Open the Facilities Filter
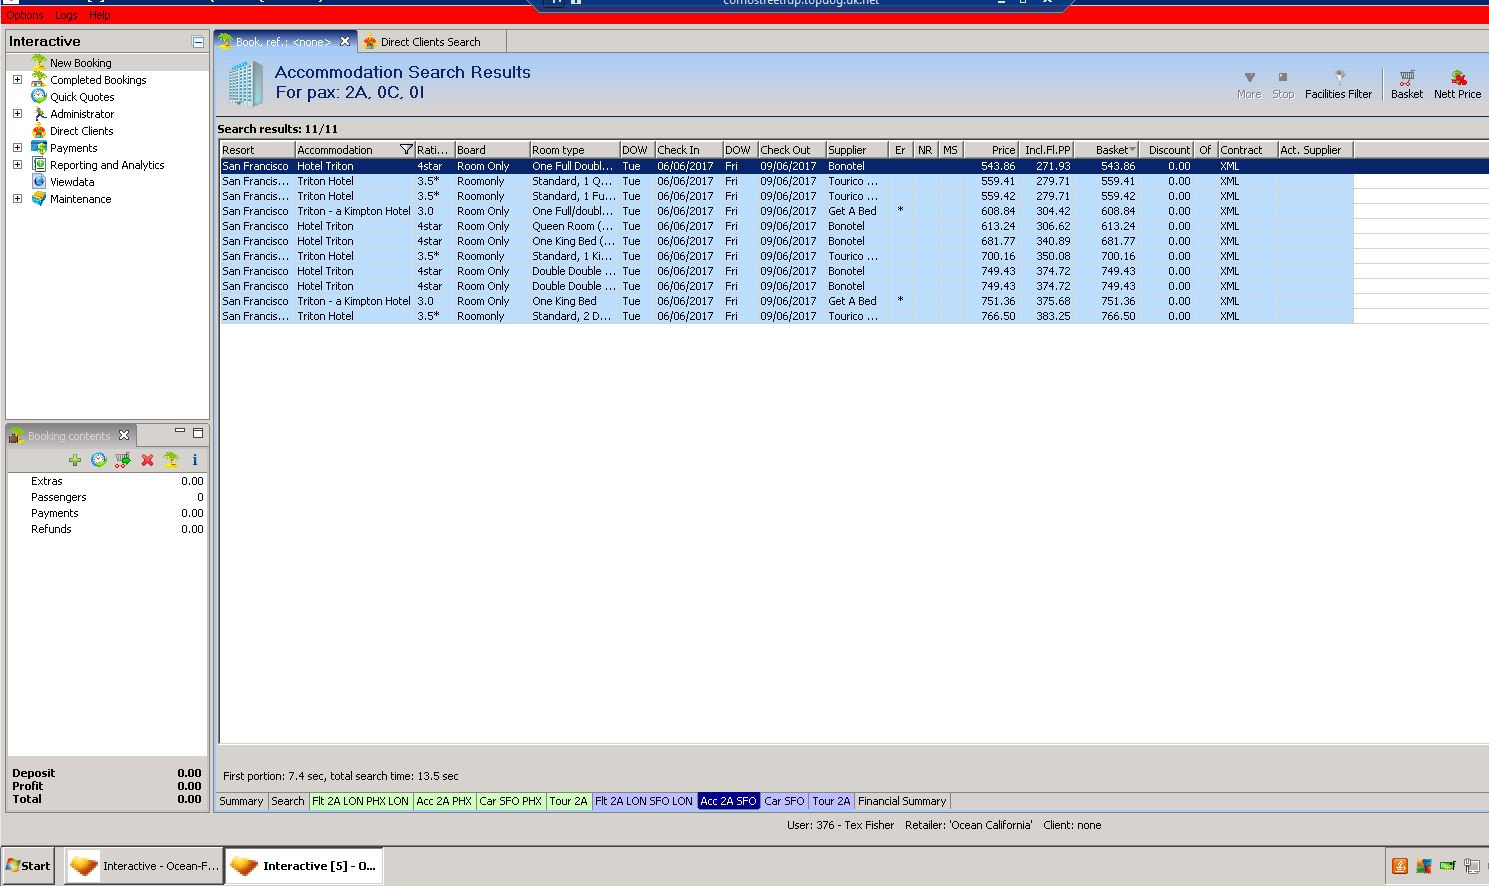This screenshot has width=1489, height=886. coord(1338,84)
